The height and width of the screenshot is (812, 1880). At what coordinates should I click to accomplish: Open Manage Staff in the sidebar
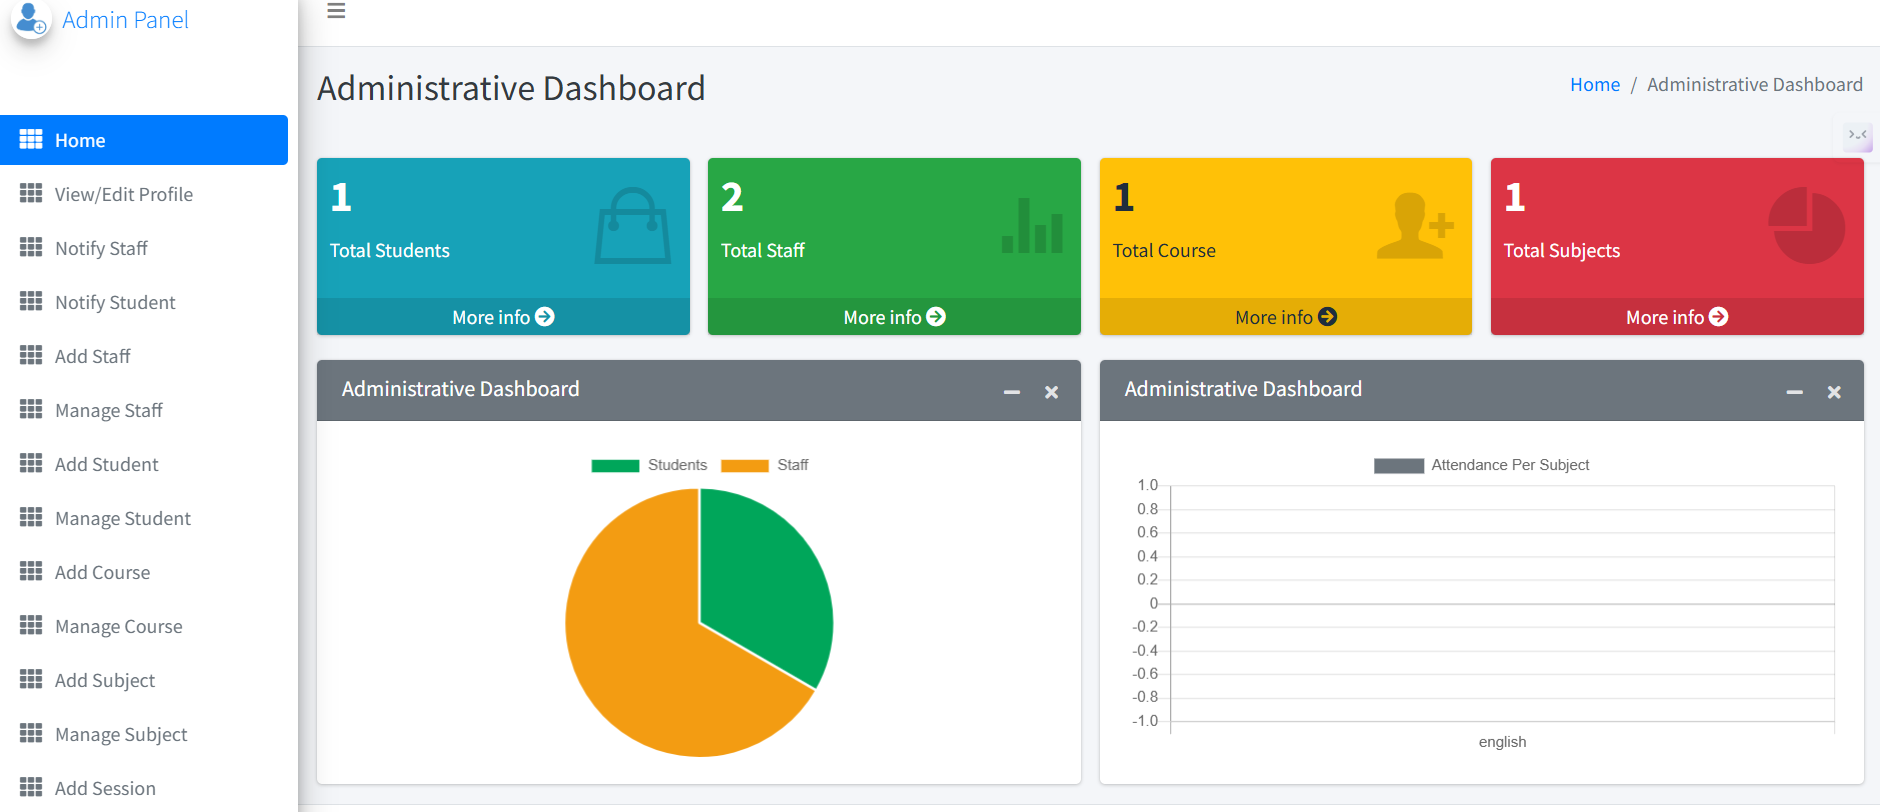click(x=108, y=410)
